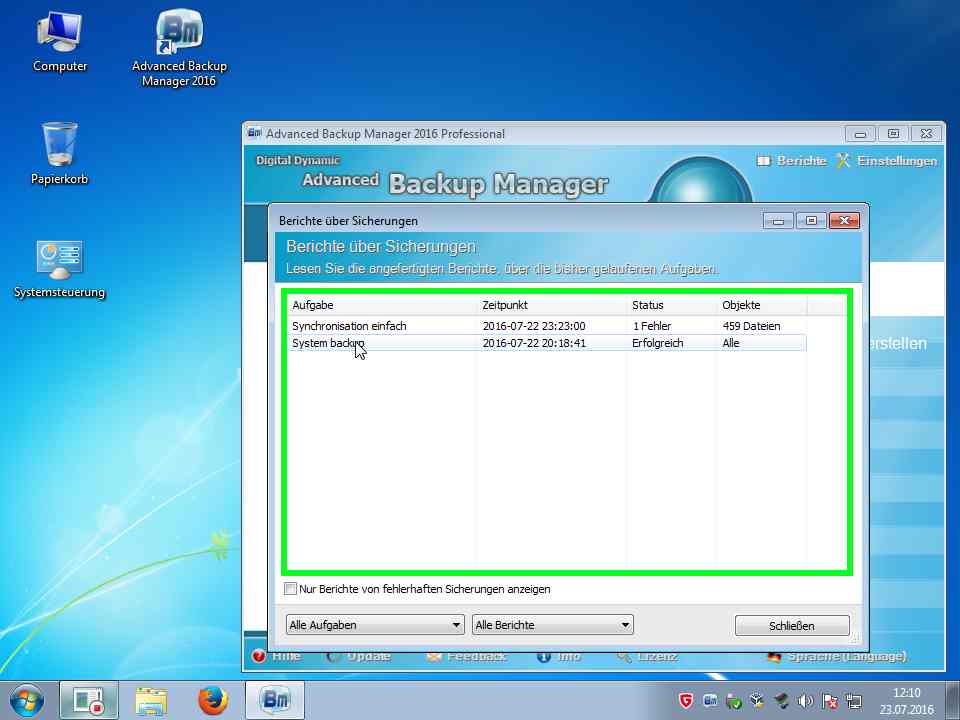Select the Systemsteuerung desktop icon
Screen dimensions: 960x720
(x=59, y=269)
